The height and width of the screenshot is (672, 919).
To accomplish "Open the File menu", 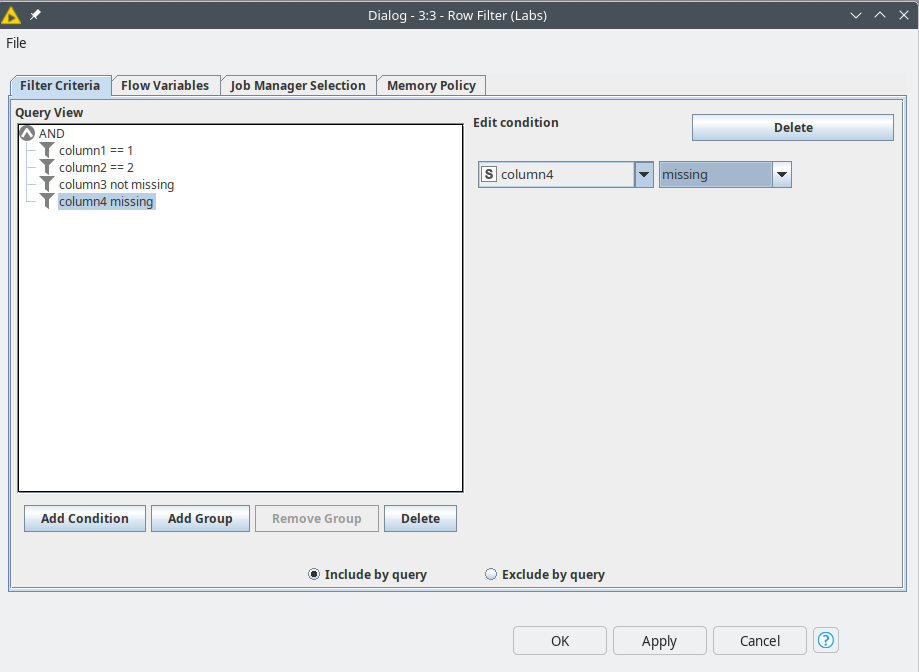I will pos(16,43).
